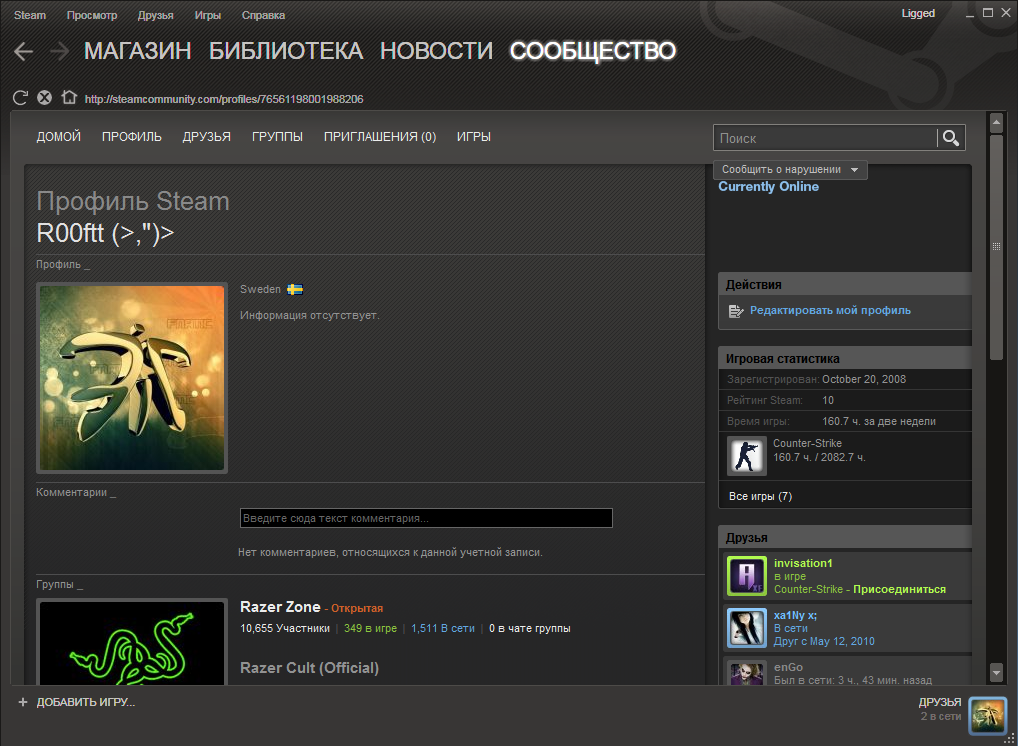Go to ДОМОЙ community tab

click(58, 136)
